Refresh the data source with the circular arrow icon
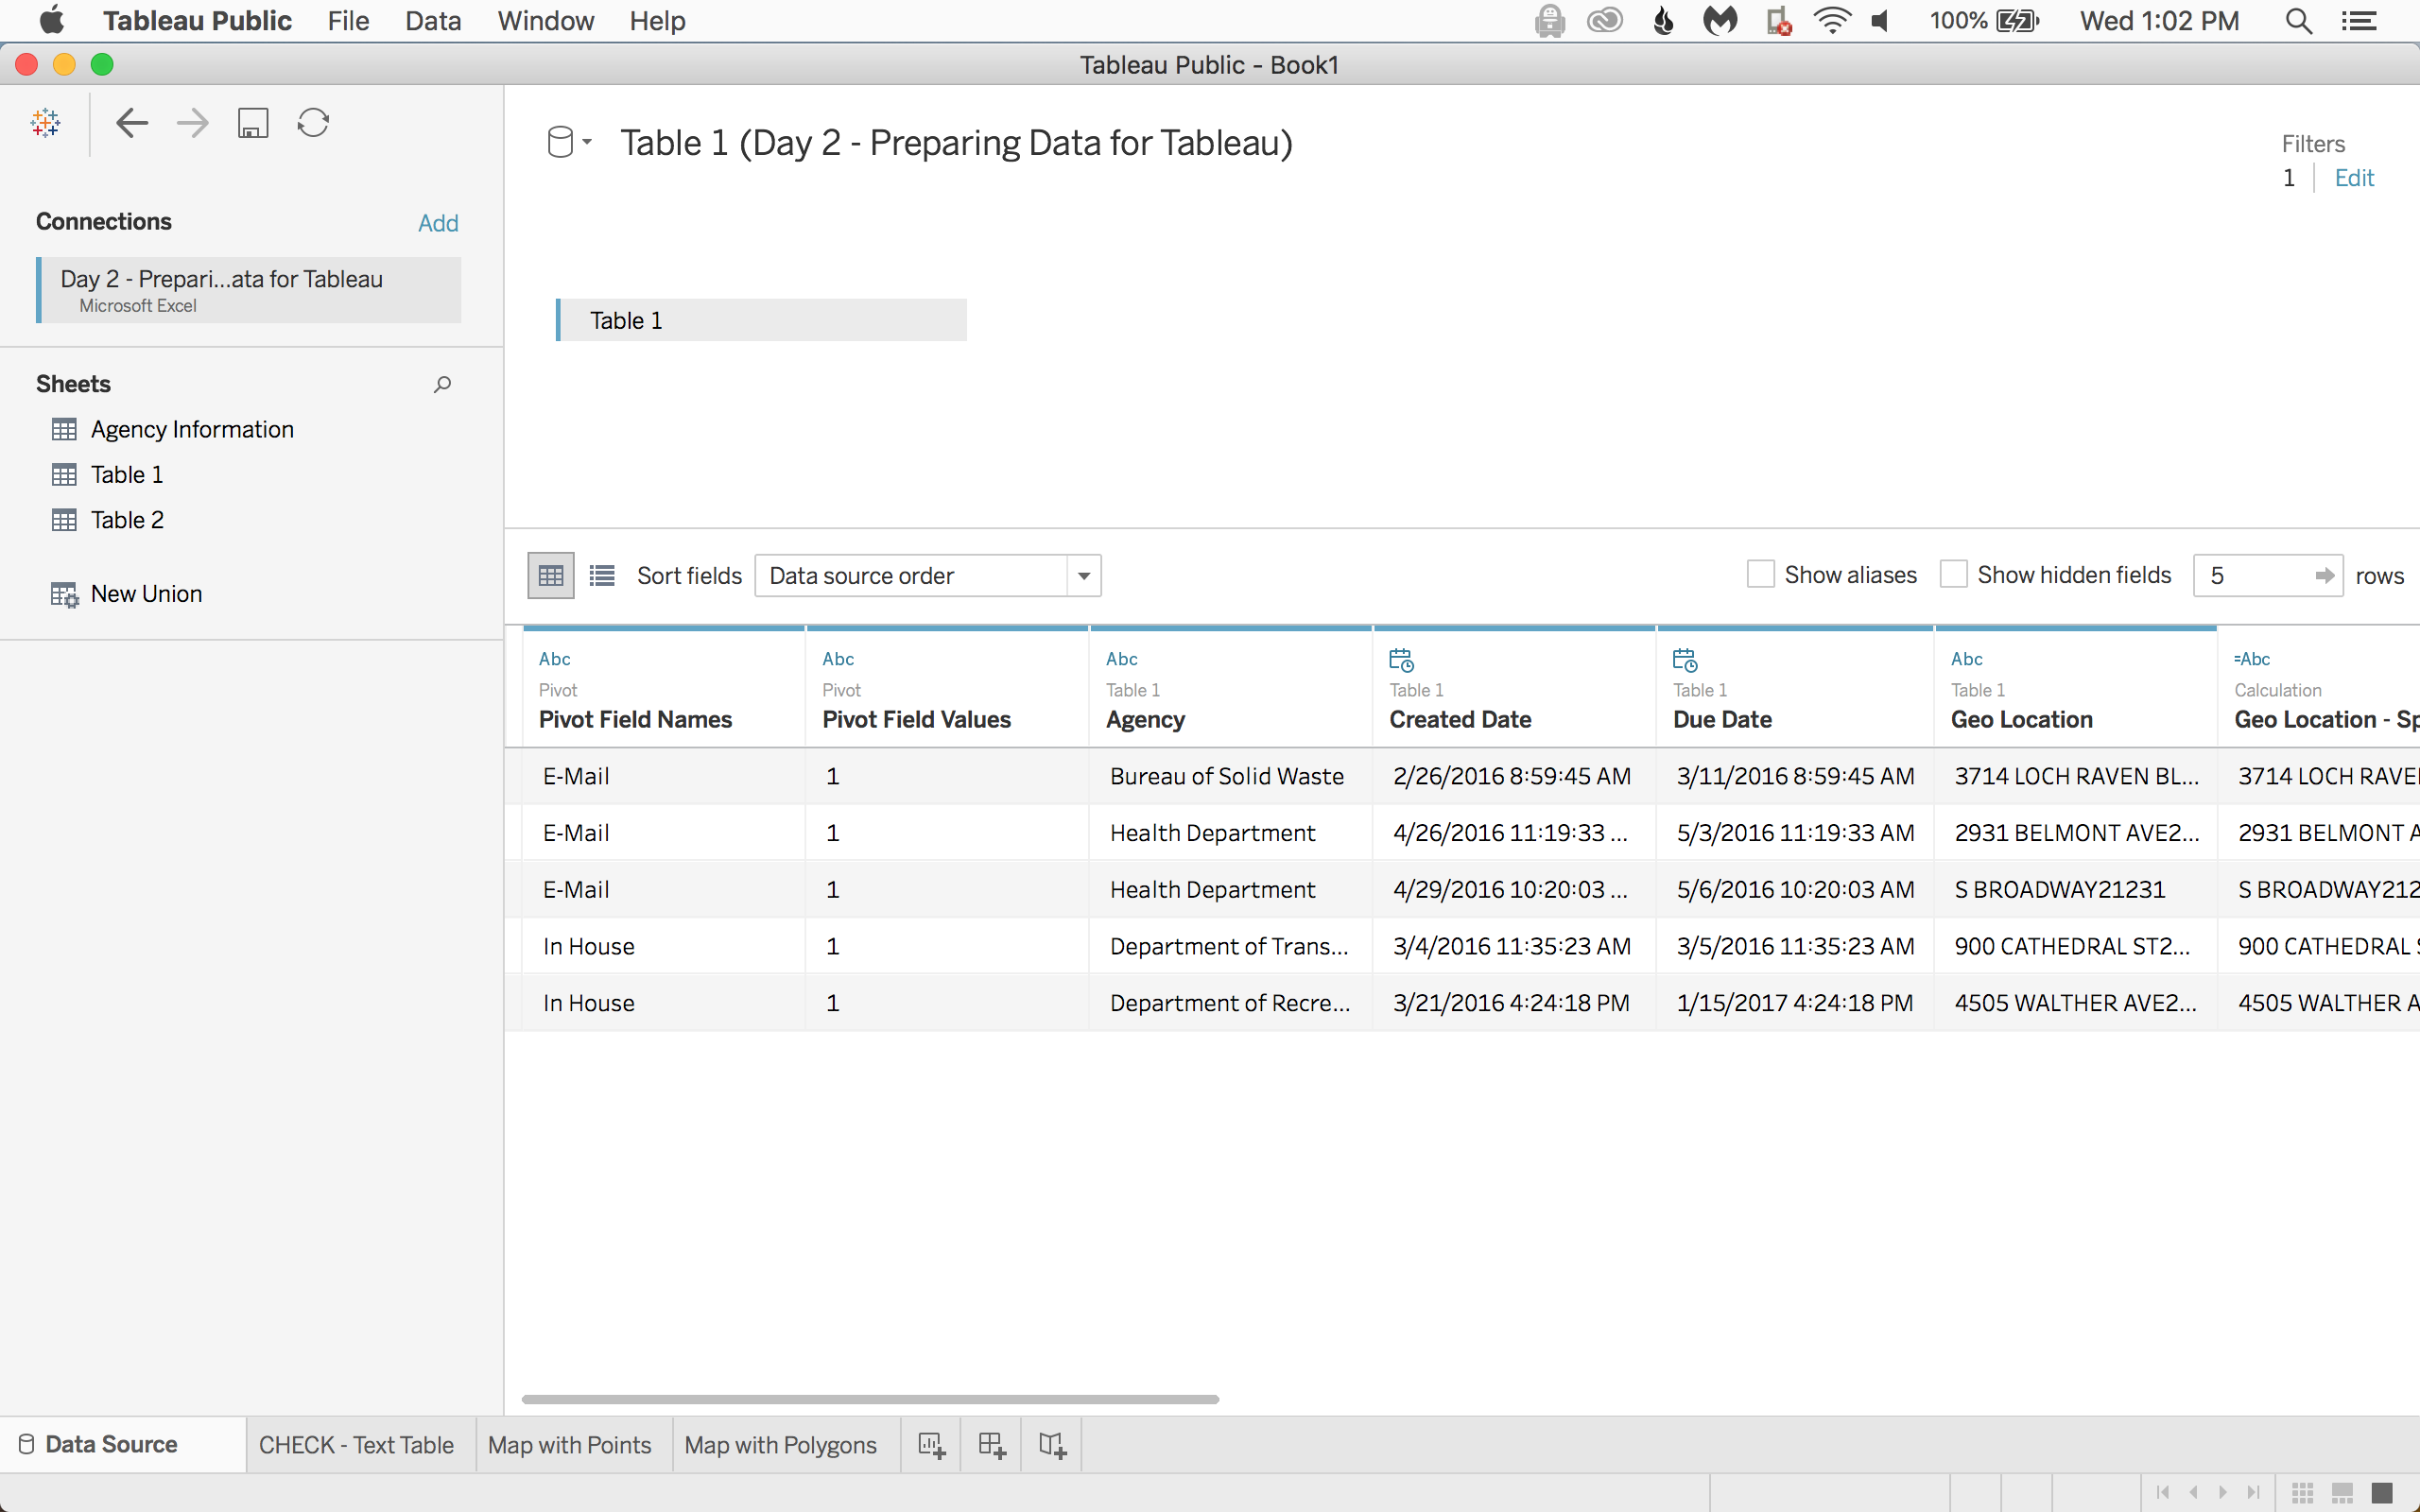 [x=313, y=123]
